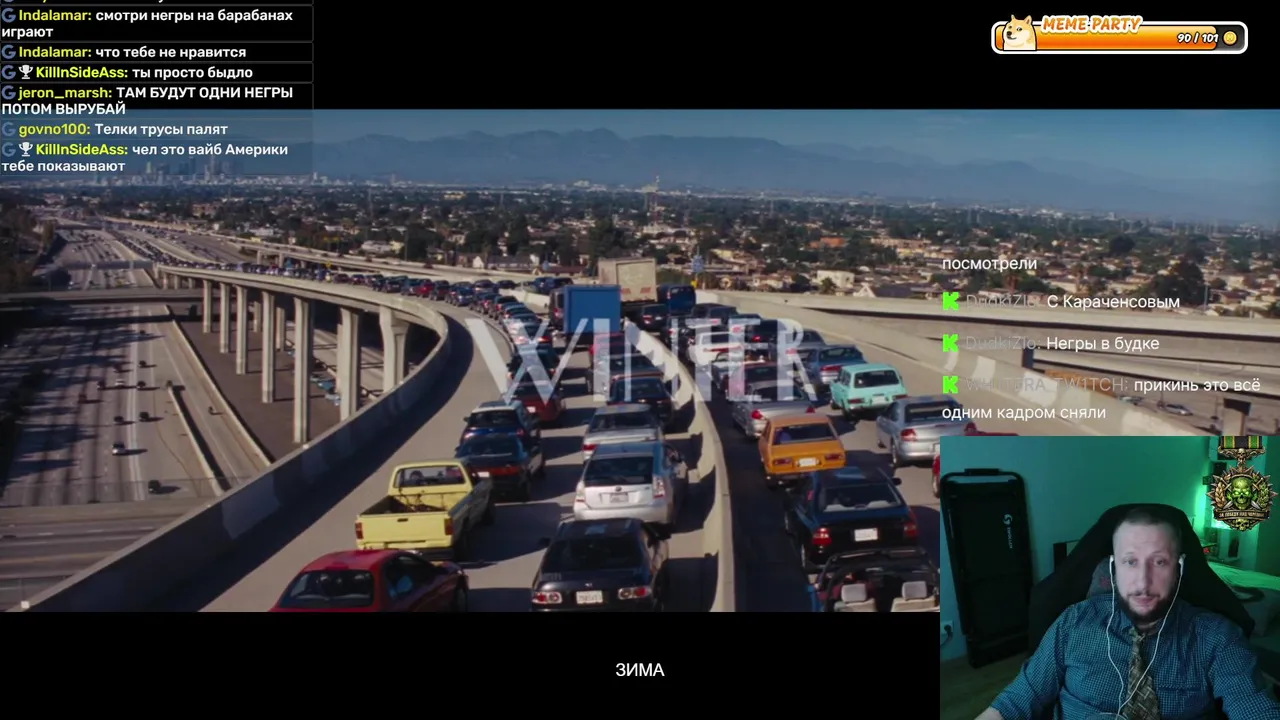
Task: Click the gold coin icon beside 90 / 101
Action: 1230,38
